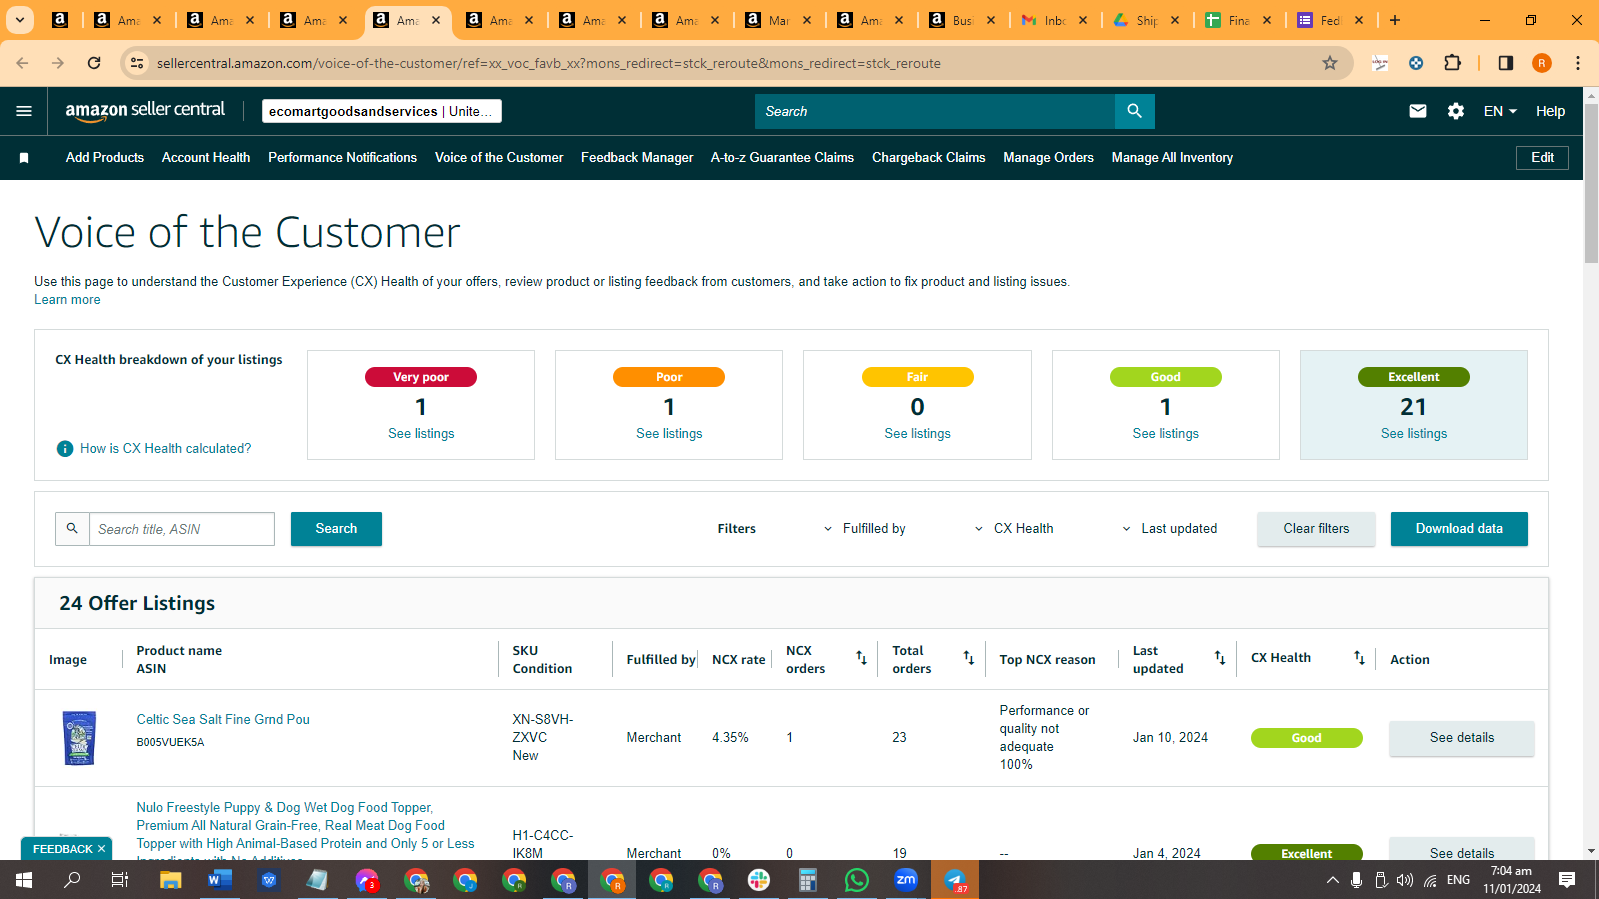Click the browser address bar URL
The width and height of the screenshot is (1599, 899).
[549, 63]
